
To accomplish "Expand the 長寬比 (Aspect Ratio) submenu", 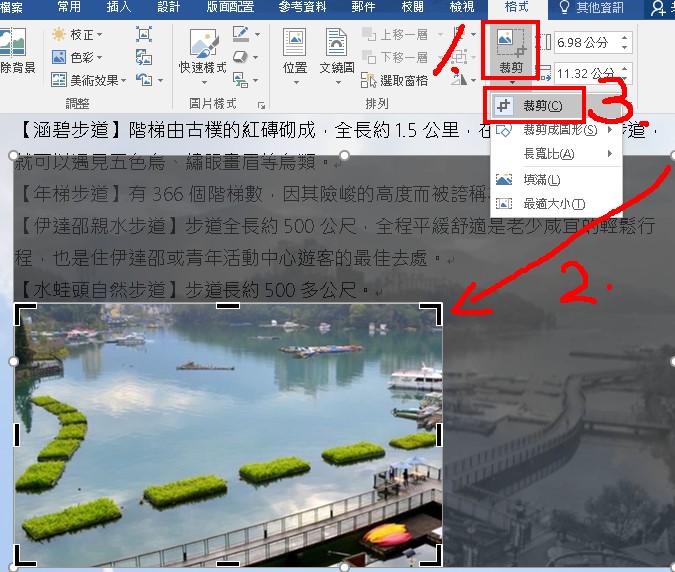I will tap(550, 154).
